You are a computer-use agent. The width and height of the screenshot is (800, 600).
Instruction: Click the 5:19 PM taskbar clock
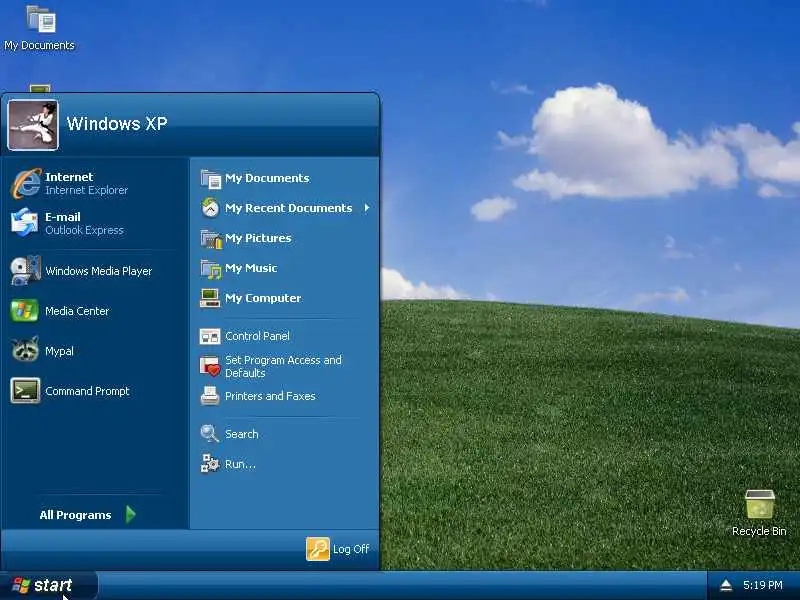pos(763,585)
